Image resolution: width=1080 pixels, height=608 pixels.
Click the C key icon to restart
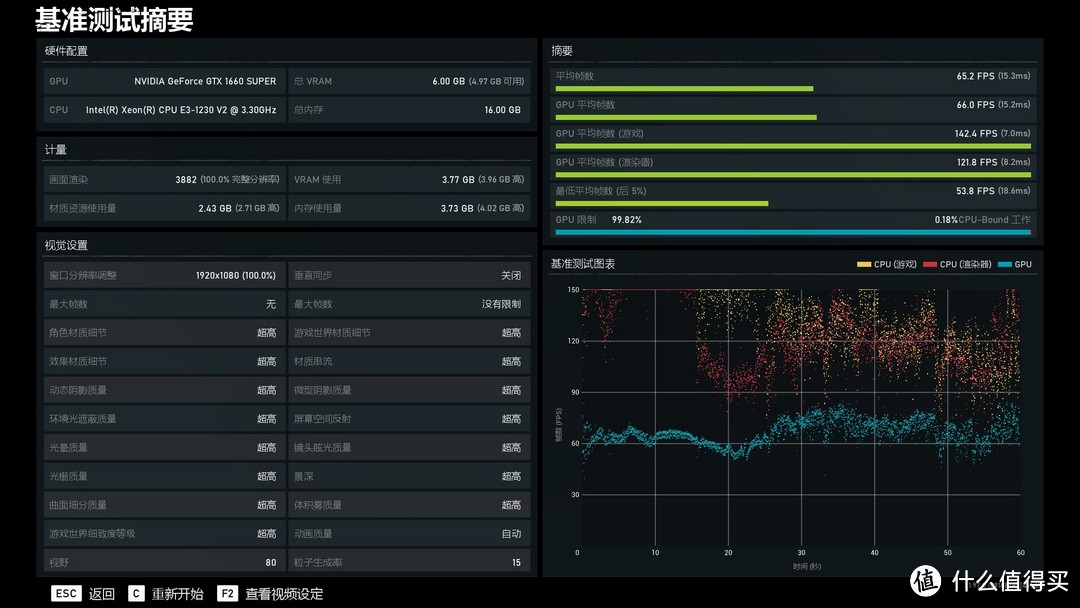point(136,594)
